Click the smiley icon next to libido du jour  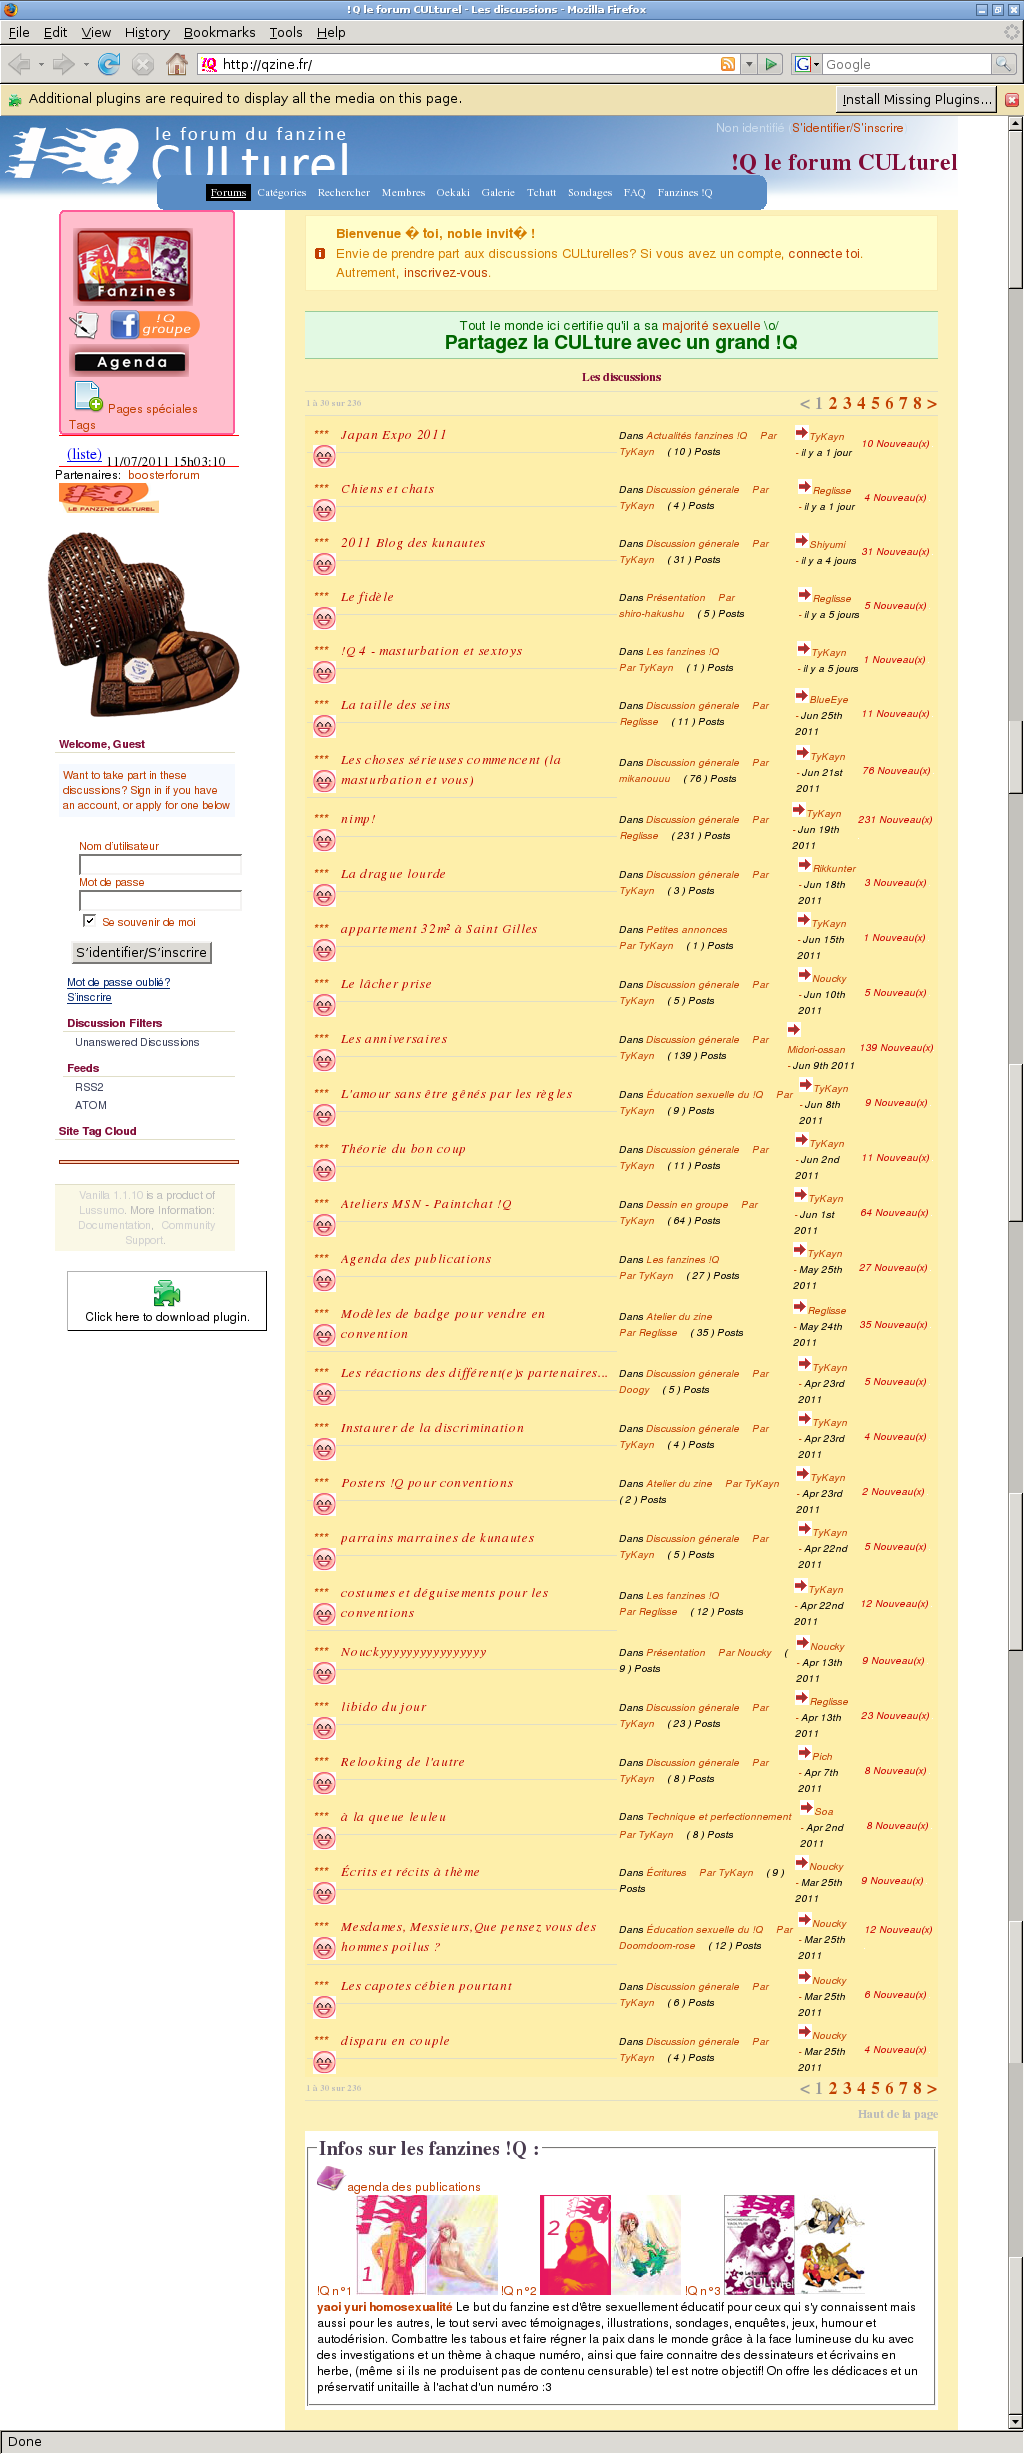click(x=324, y=1729)
